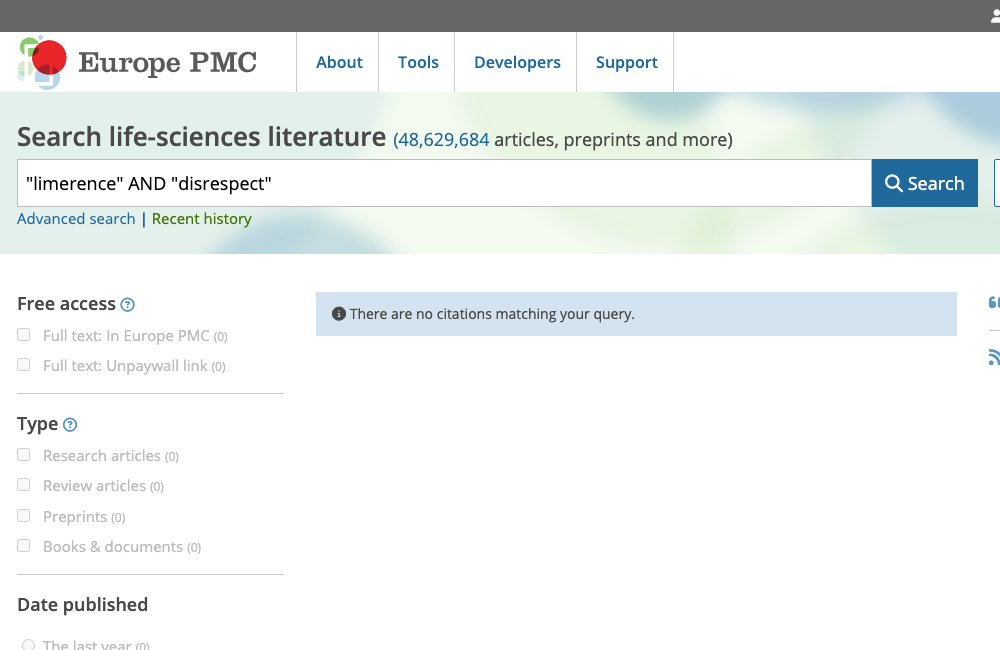The height and width of the screenshot is (650, 1000).
Task: Open the Type help icon
Action: [x=70, y=425]
